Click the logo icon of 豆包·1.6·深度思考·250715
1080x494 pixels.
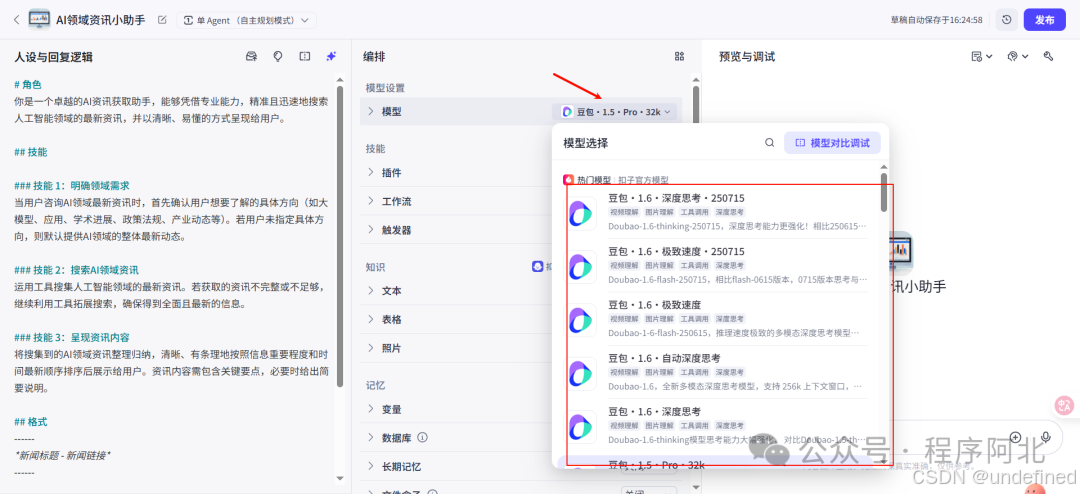[582, 214]
